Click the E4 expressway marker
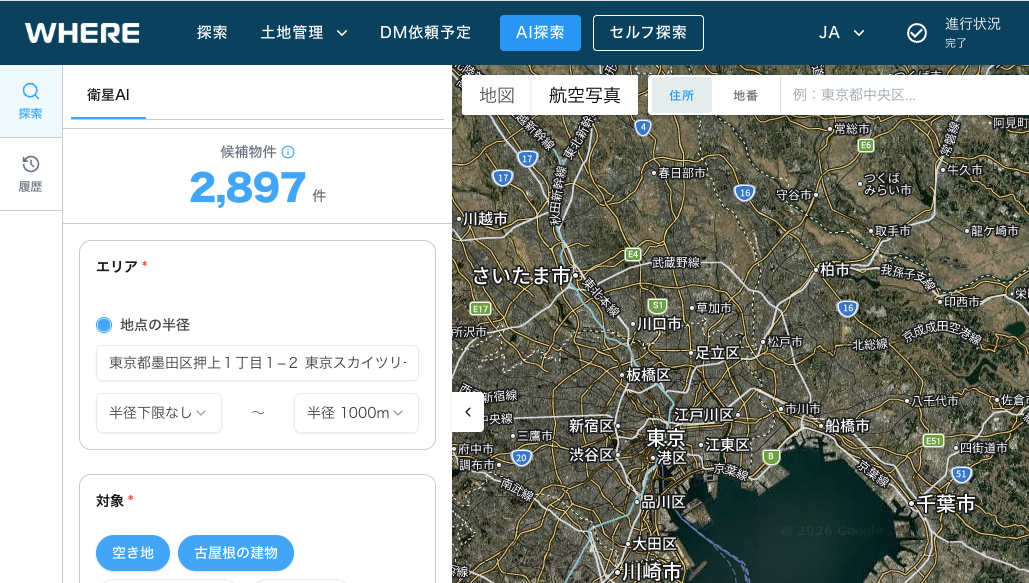The width and height of the screenshot is (1029, 583). [633, 254]
